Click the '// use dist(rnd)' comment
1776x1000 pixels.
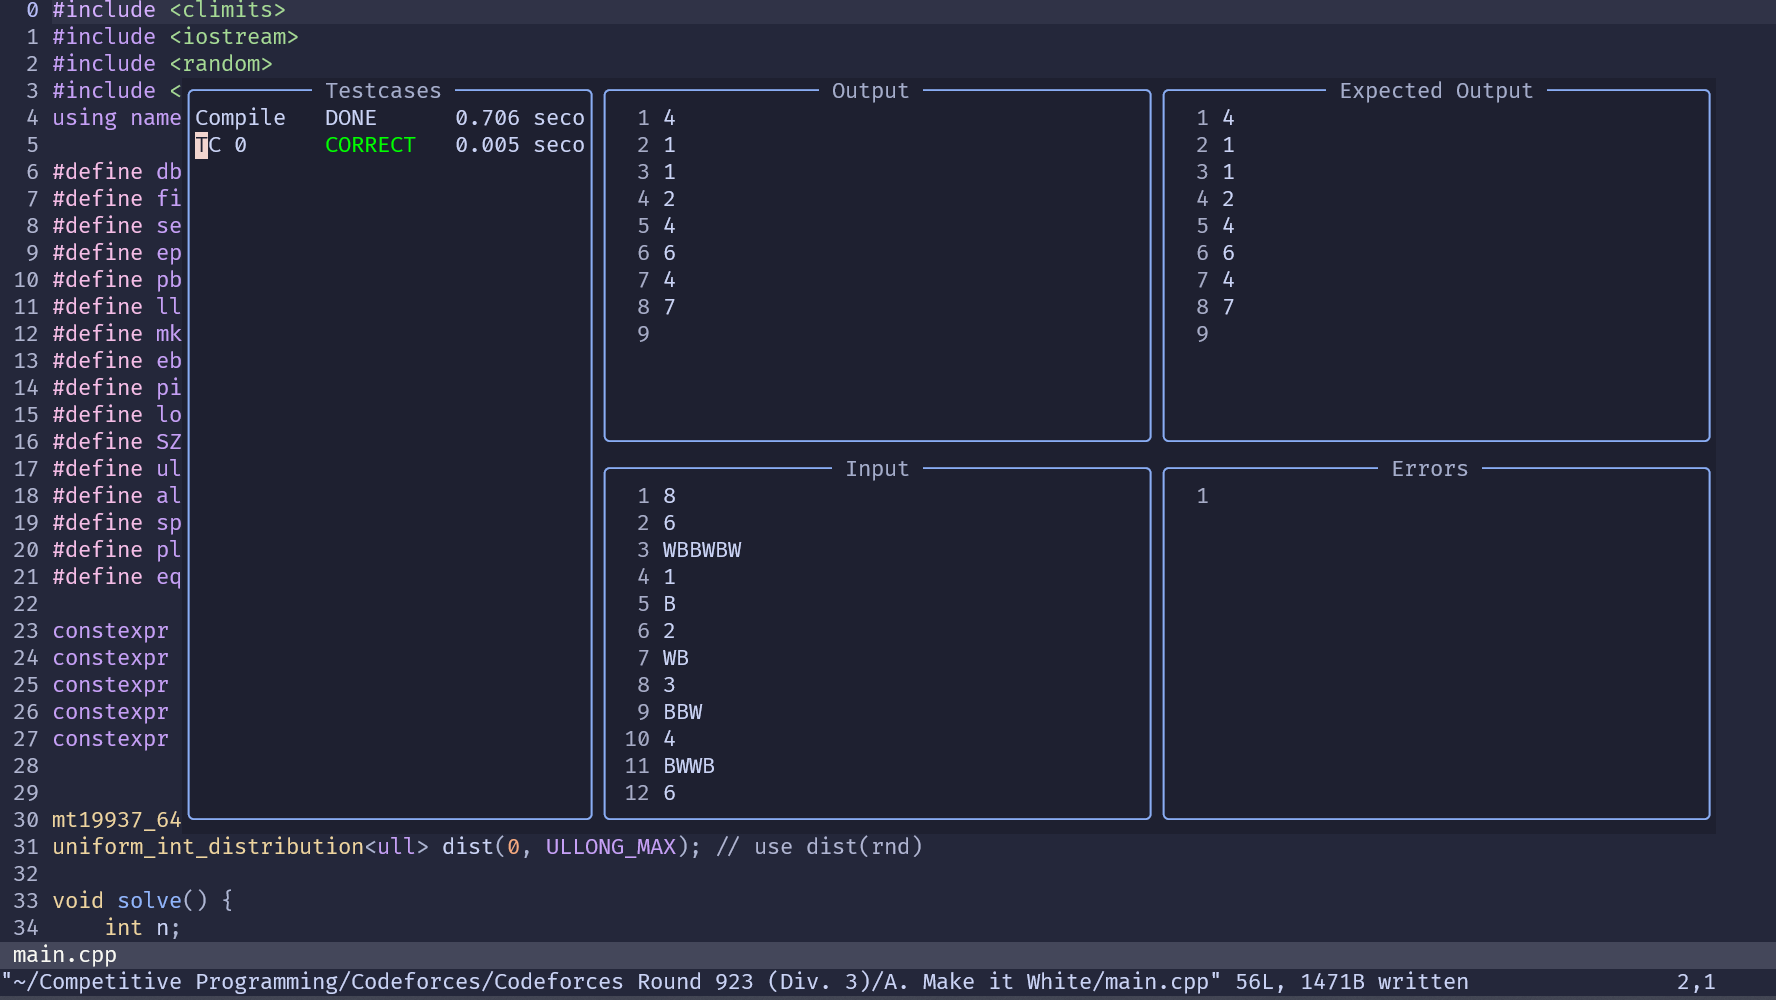click(819, 847)
